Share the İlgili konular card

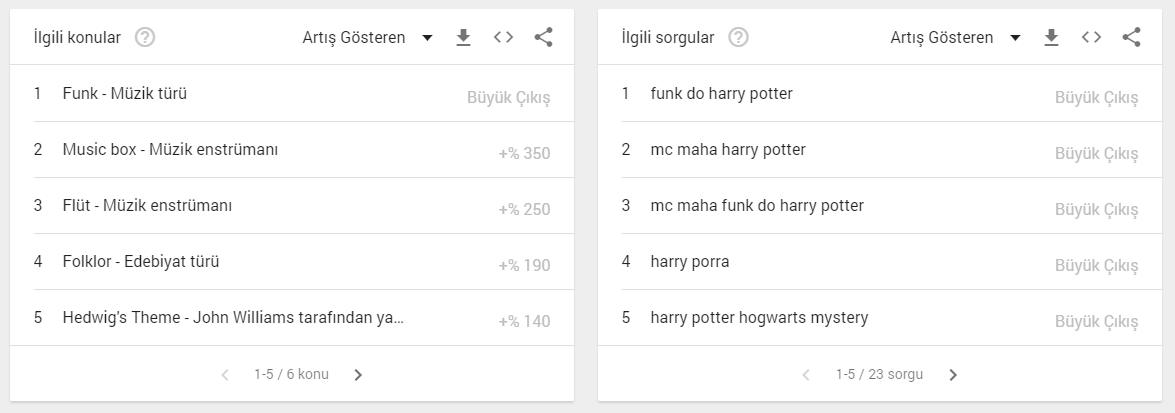pyautogui.click(x=543, y=37)
